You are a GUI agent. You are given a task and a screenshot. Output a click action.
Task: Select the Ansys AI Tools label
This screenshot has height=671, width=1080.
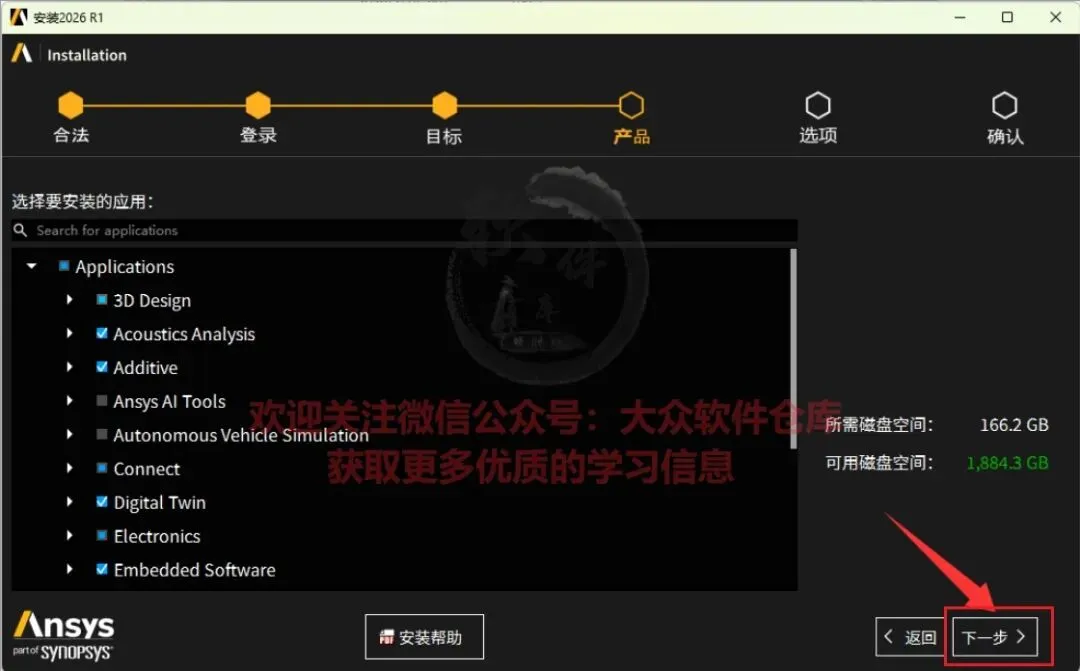click(169, 402)
